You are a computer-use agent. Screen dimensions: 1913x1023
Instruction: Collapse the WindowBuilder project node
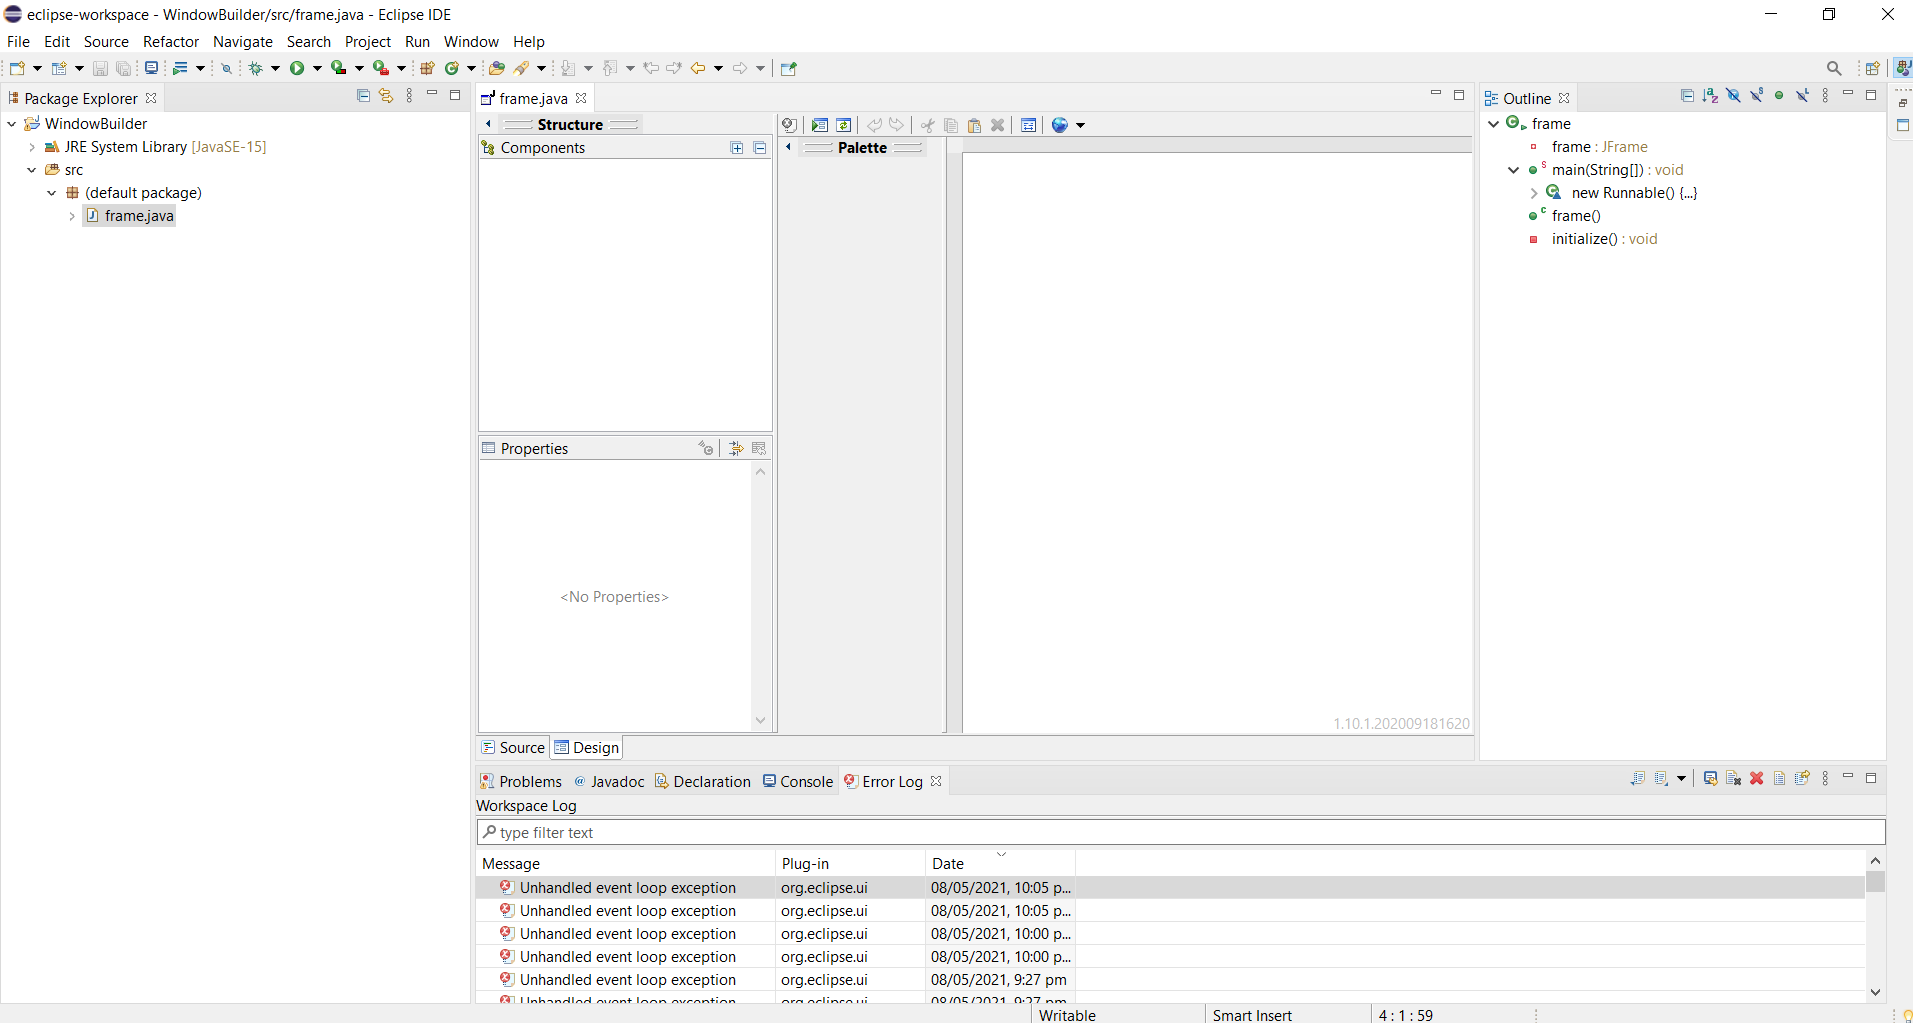(x=12, y=124)
